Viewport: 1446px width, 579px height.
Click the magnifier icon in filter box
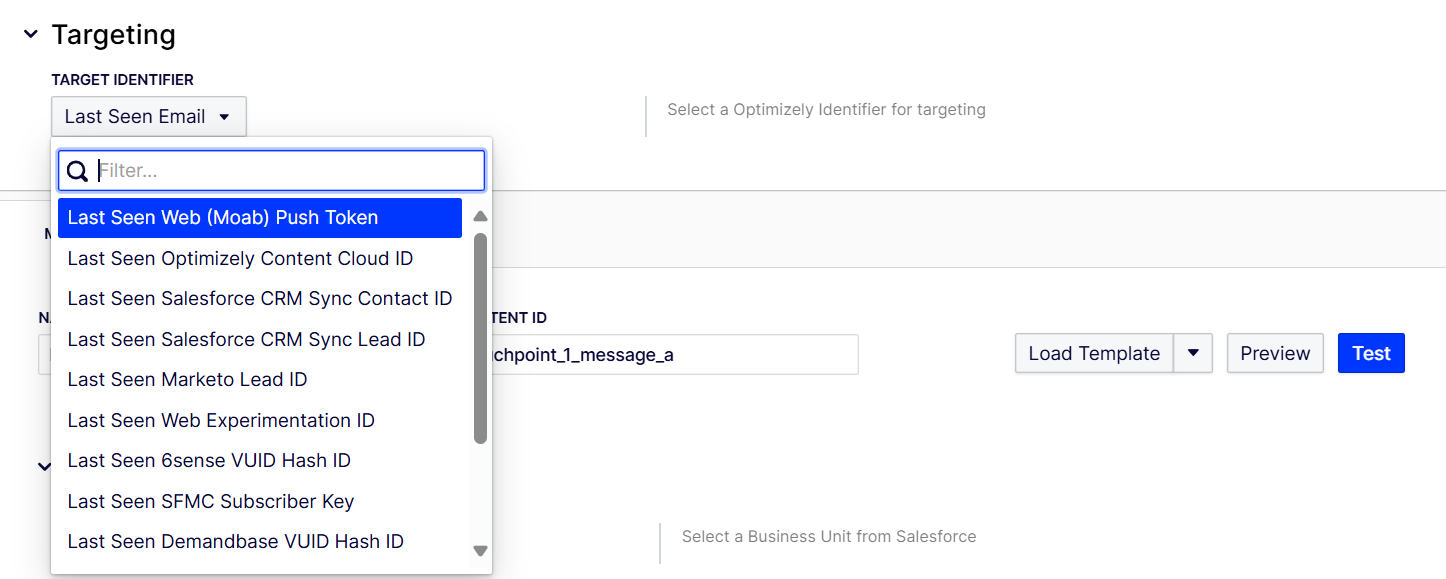(x=78, y=171)
